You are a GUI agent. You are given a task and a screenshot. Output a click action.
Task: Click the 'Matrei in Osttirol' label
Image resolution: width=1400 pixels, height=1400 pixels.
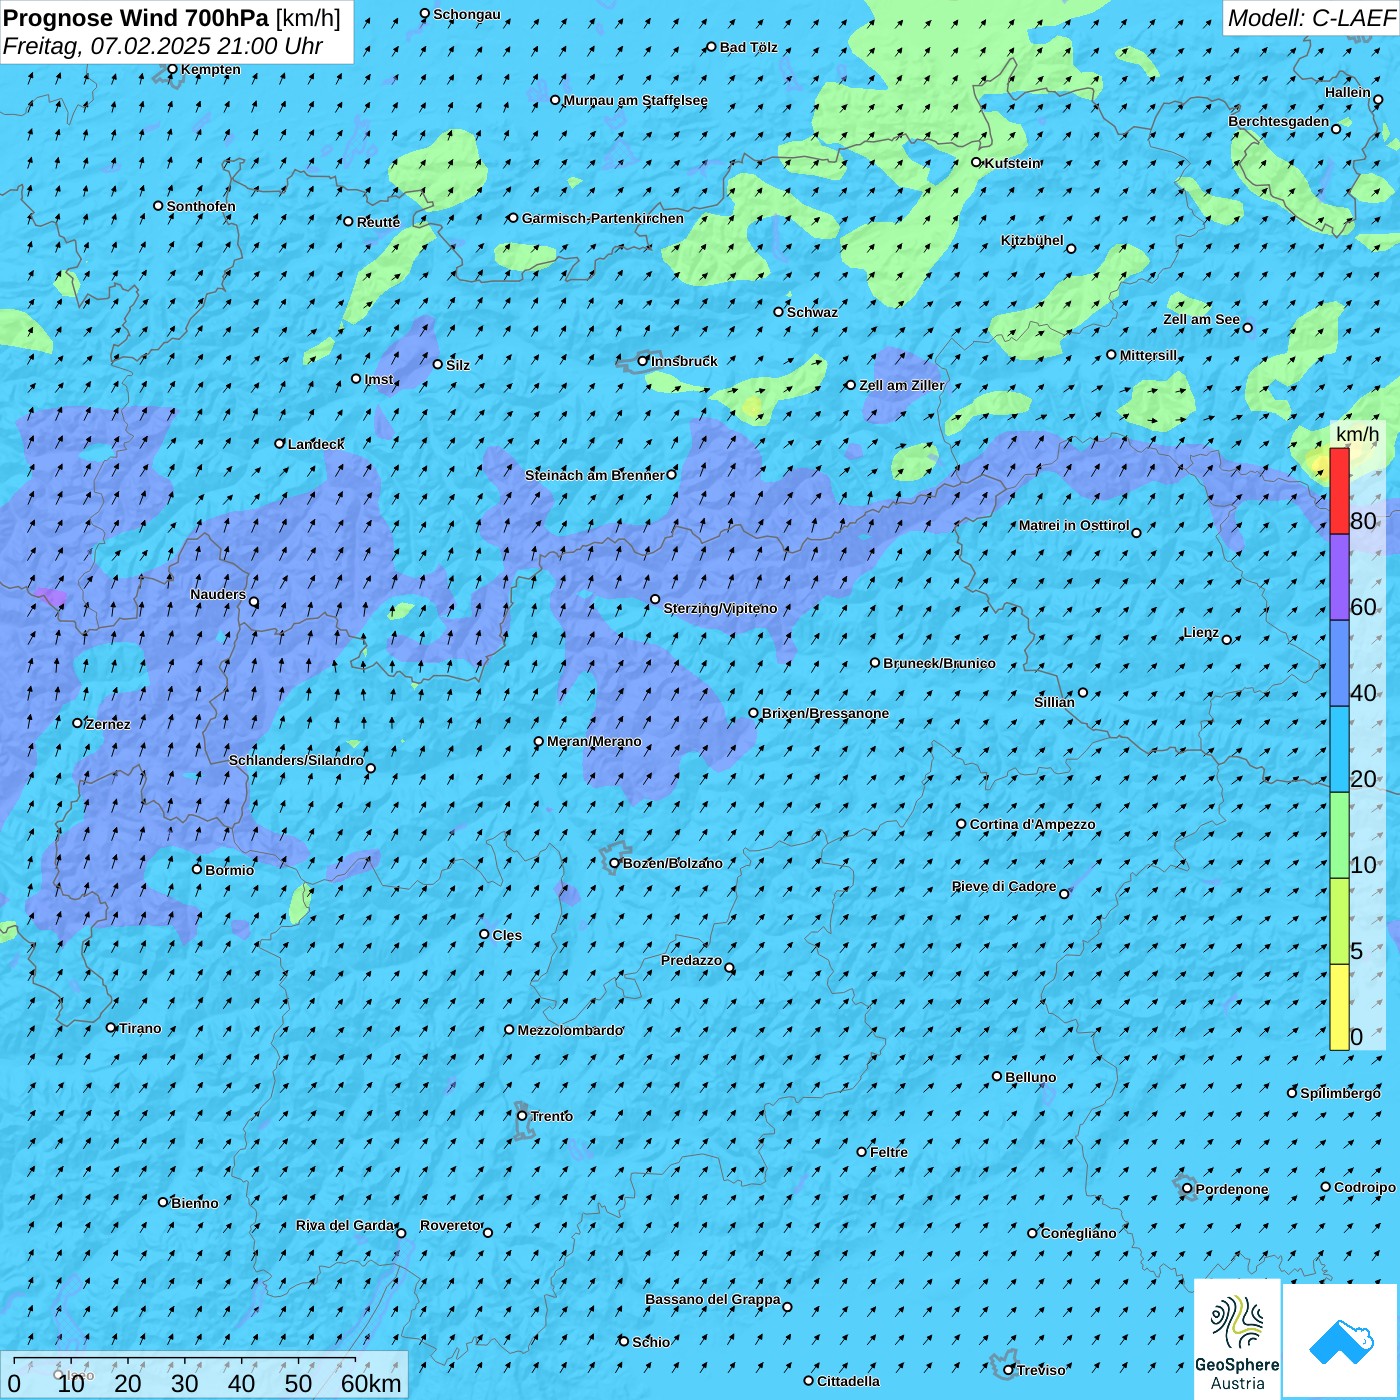point(1074,525)
